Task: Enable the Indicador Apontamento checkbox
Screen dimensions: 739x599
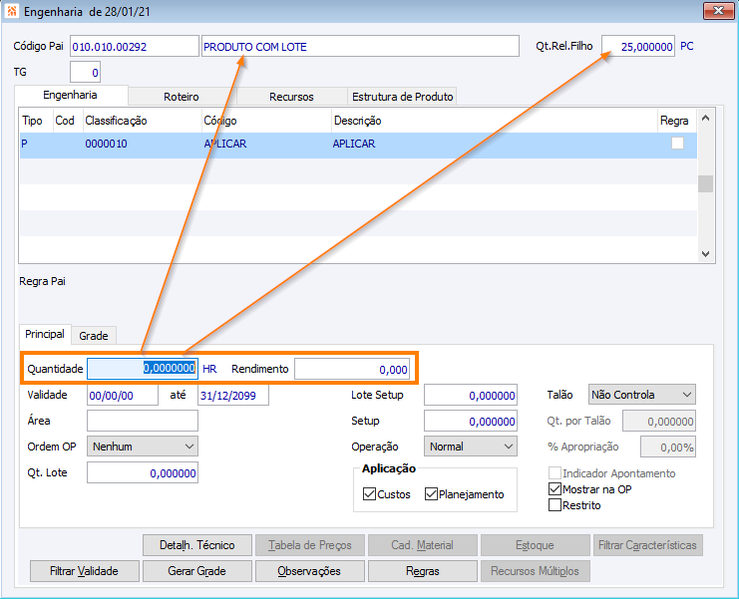Action: (555, 473)
